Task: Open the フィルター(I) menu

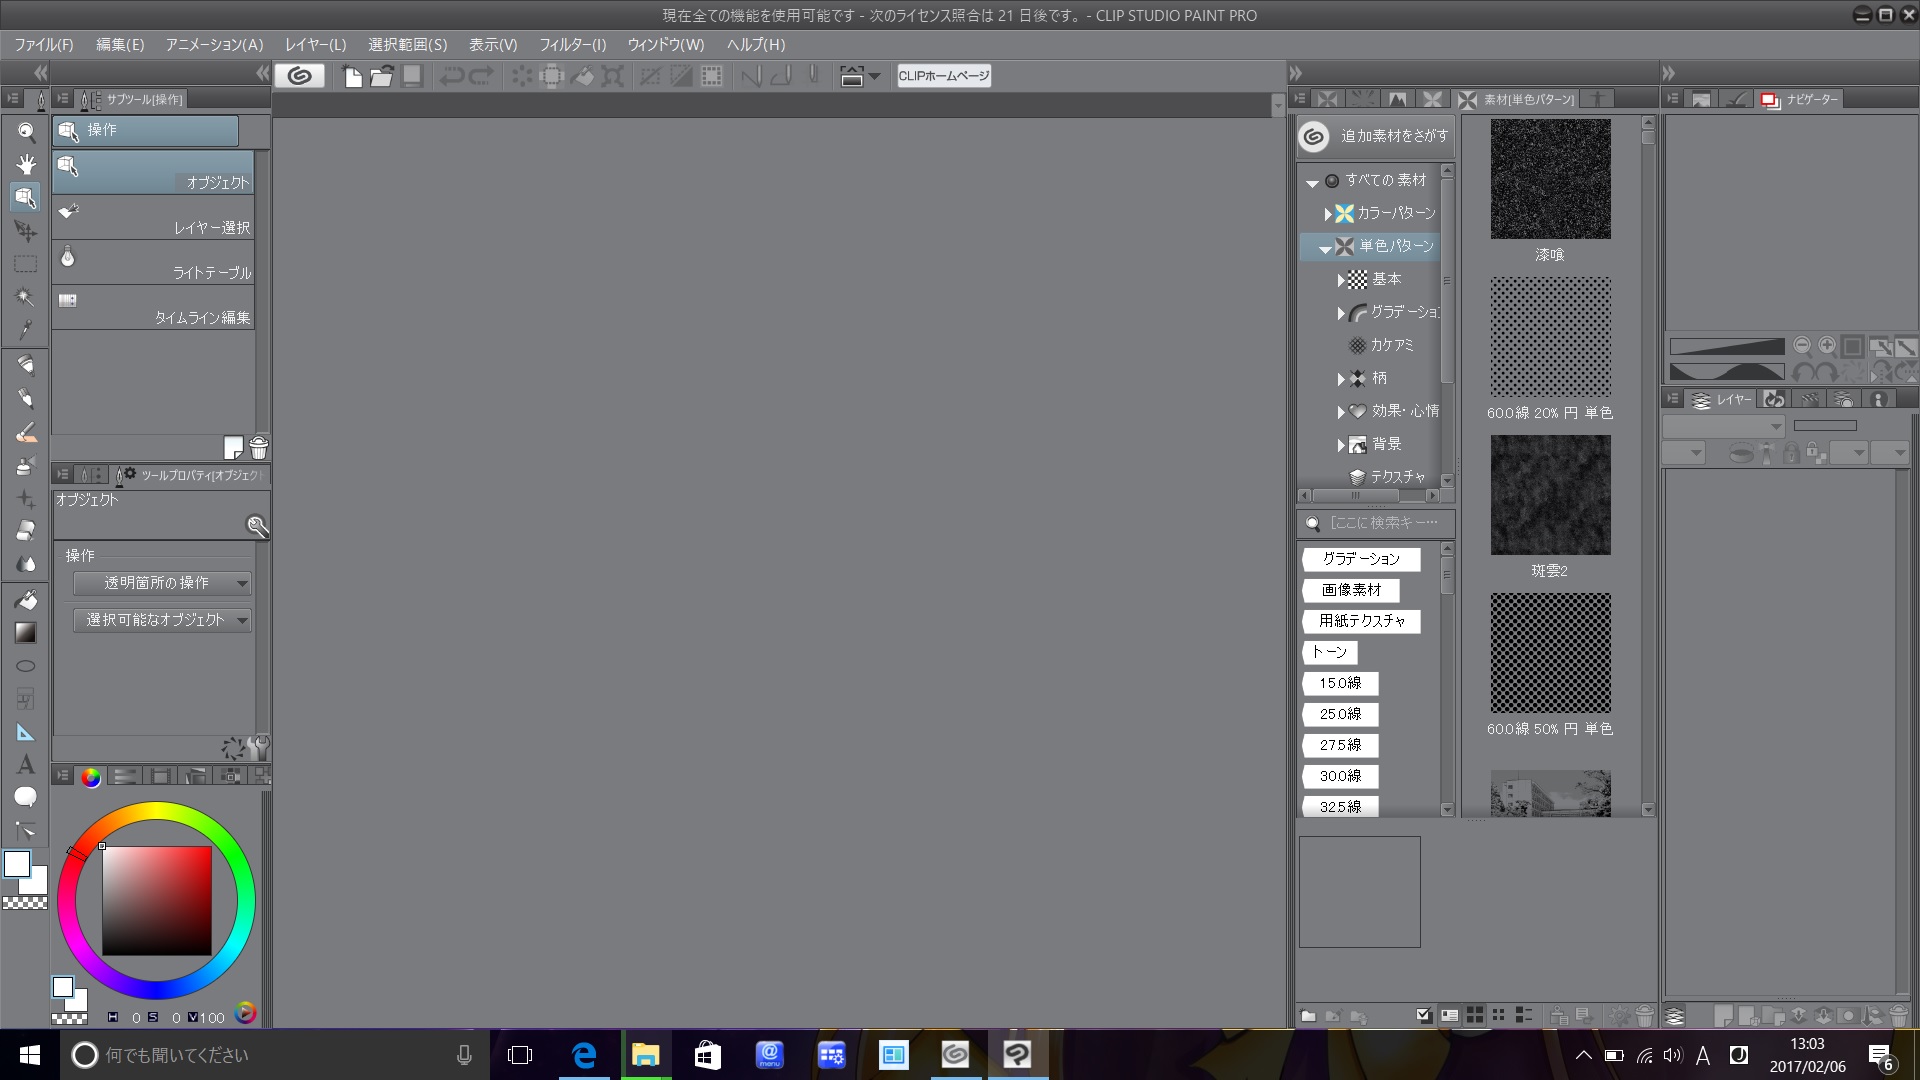Action: click(572, 45)
